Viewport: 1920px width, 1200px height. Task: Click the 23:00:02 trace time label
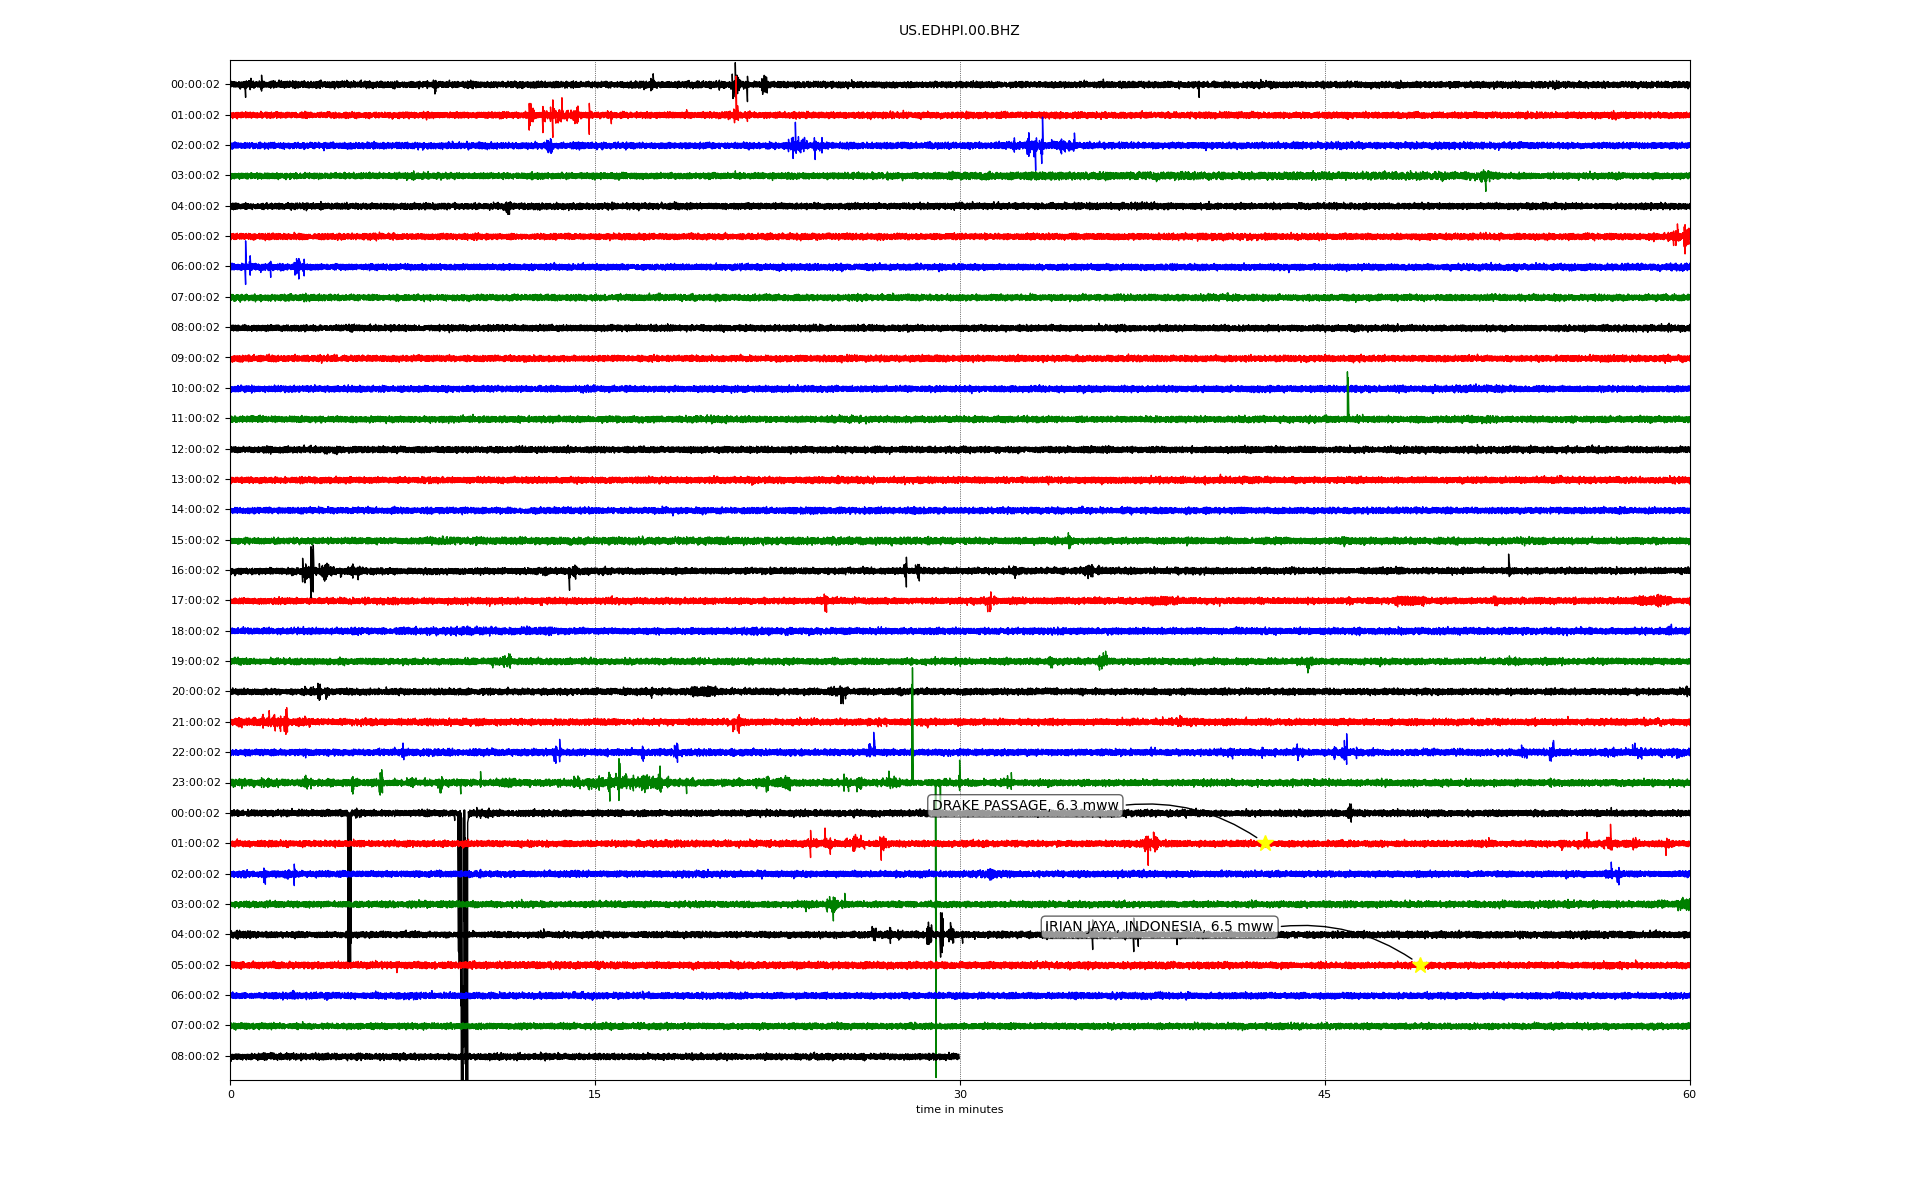195,783
